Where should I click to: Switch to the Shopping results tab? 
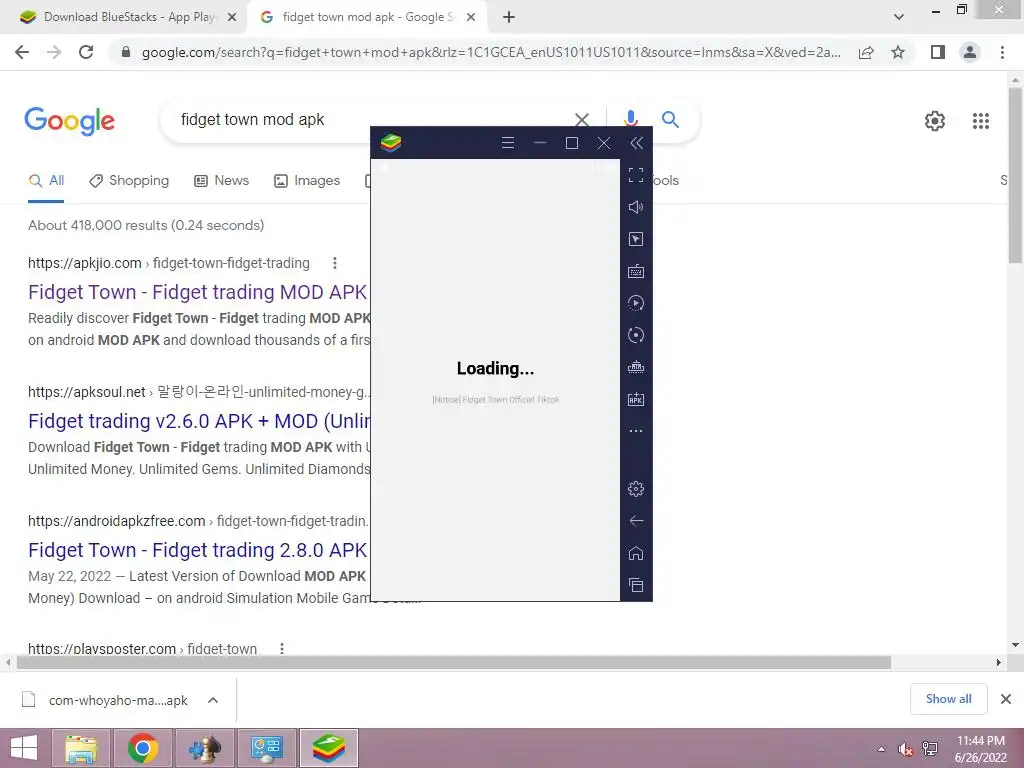tap(129, 180)
